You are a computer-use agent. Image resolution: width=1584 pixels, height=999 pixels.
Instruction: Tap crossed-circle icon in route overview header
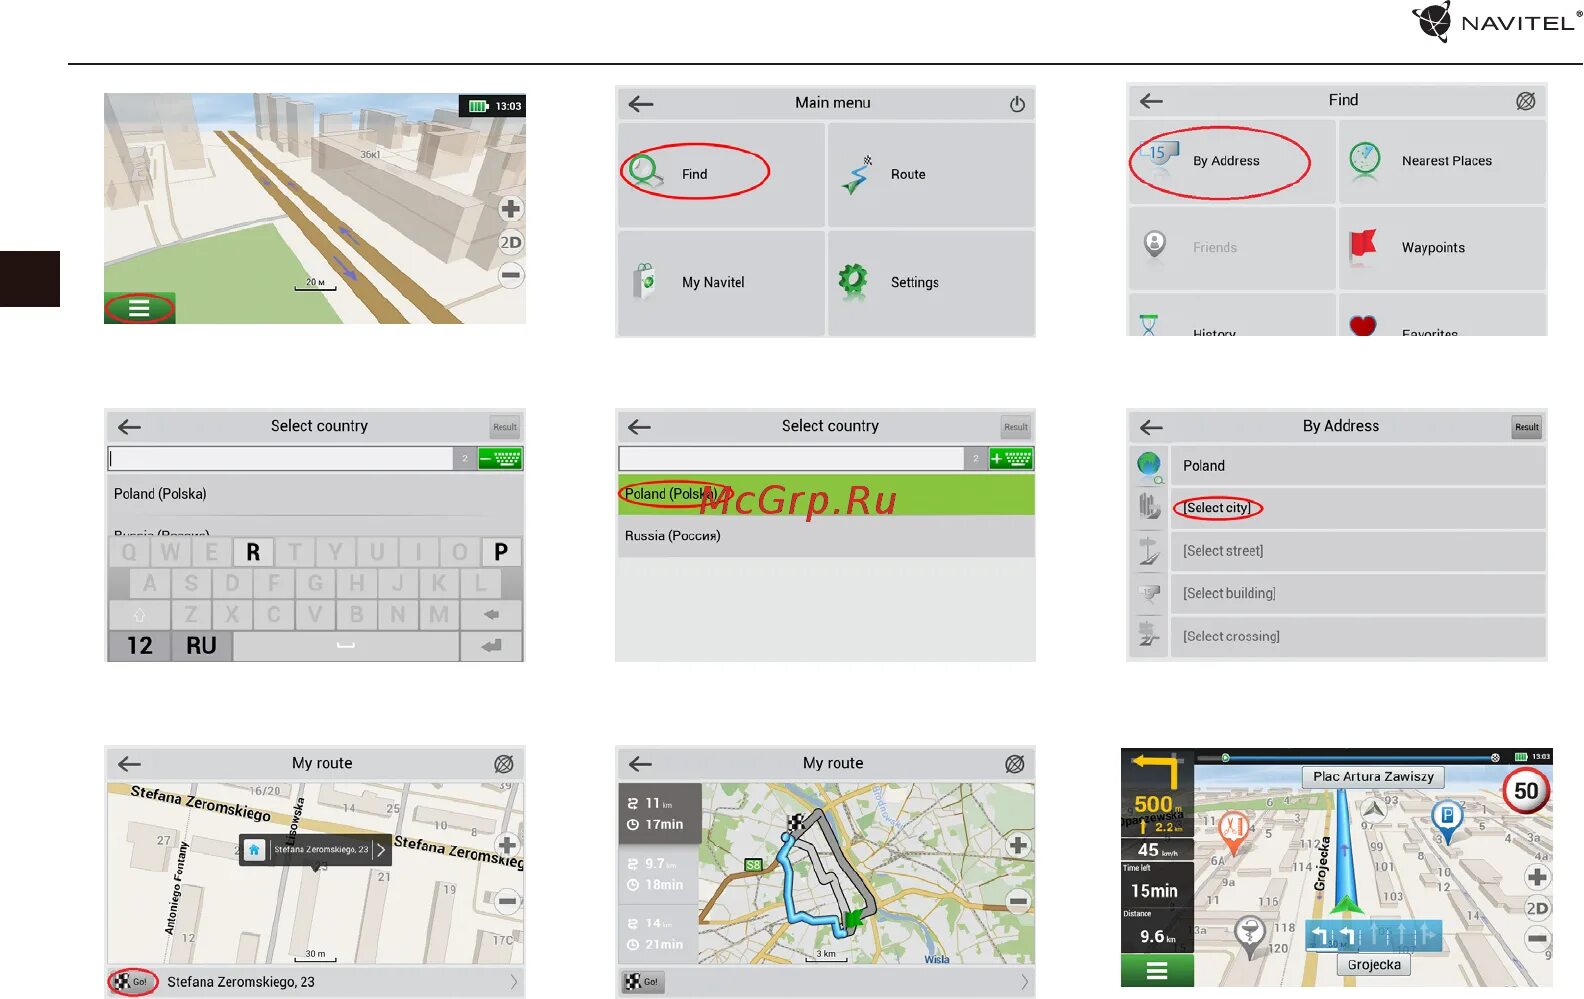click(1015, 764)
